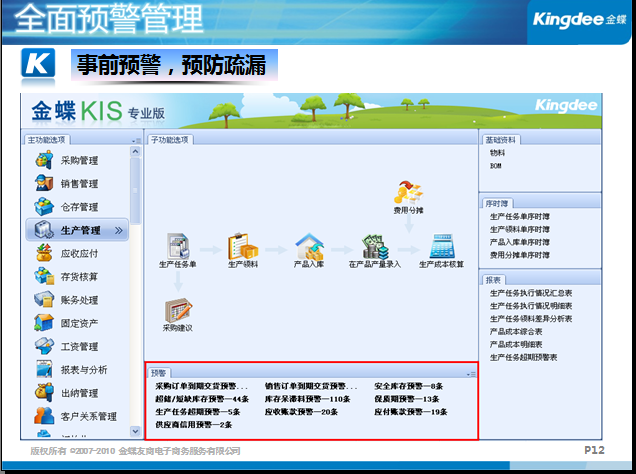Click the sidebar scroll up arrow
The height and width of the screenshot is (474, 636).
[x=135, y=151]
